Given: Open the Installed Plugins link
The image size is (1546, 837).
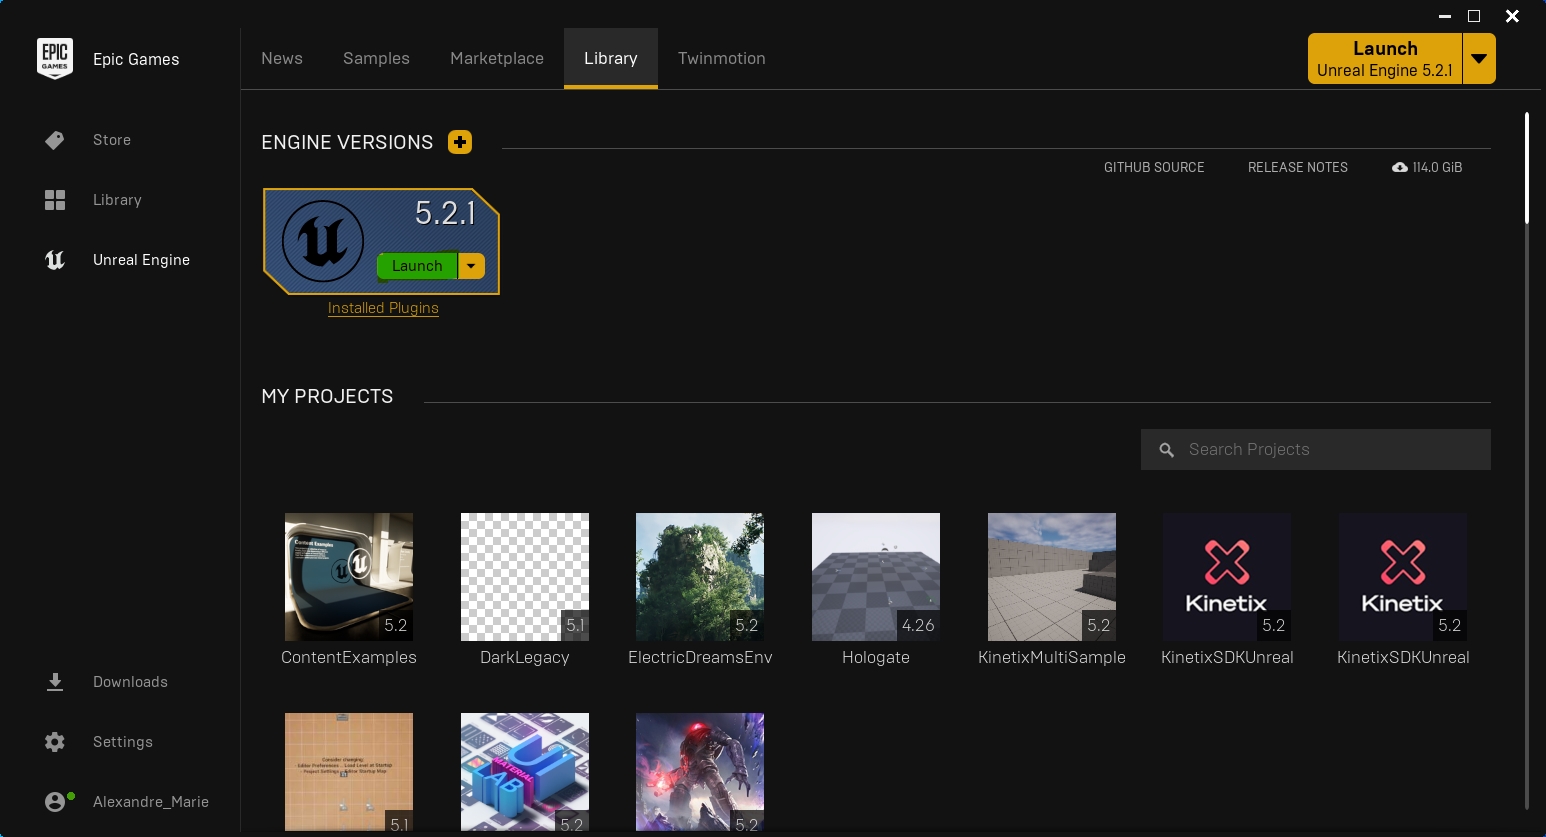Looking at the screenshot, I should coord(383,308).
